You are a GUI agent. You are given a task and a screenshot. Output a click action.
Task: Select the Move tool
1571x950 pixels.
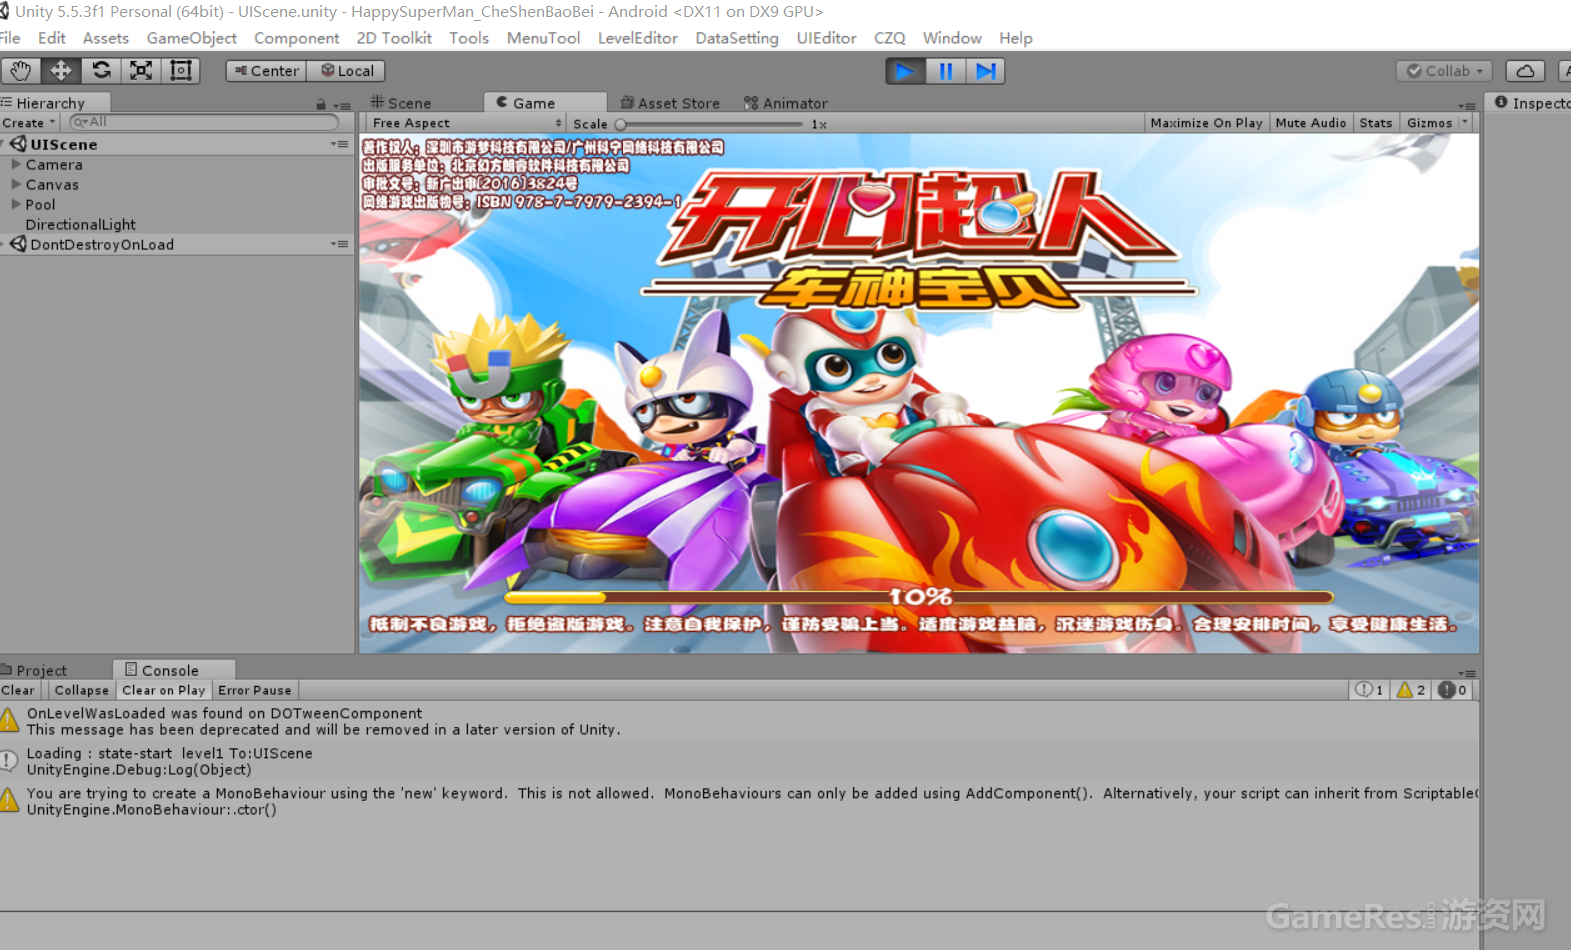pyautogui.click(x=61, y=71)
